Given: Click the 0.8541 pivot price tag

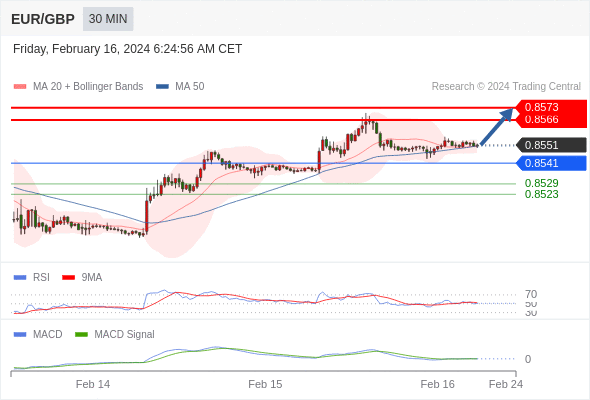Looking at the screenshot, I should 551,163.
